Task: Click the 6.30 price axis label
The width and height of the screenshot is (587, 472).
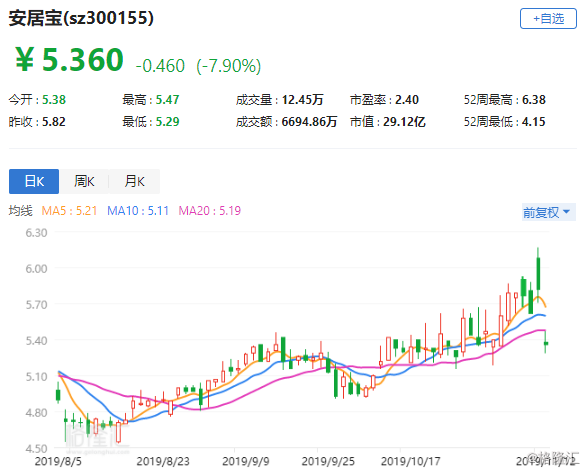Action: (x=36, y=233)
